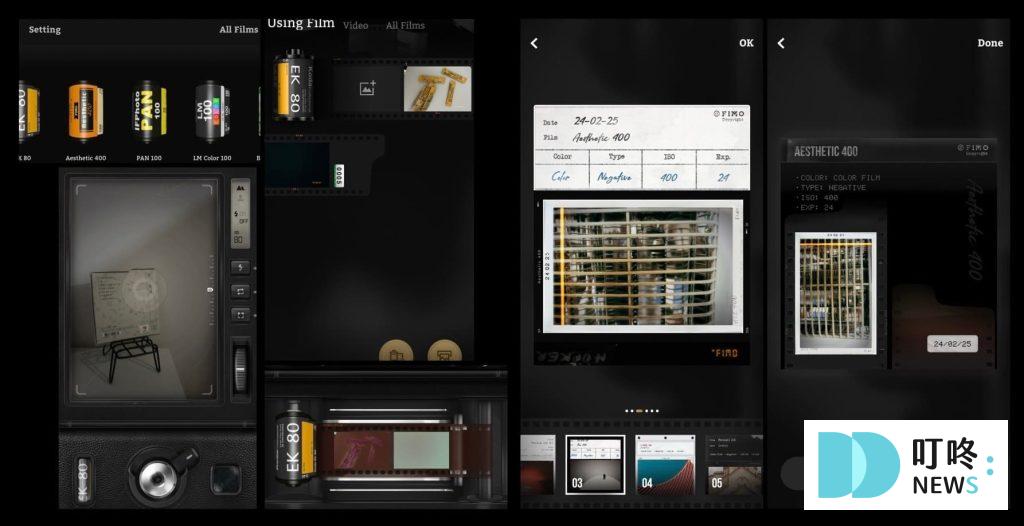This screenshot has width=1024, height=526.
Task: Tap the 24/02/25 date tag
Action: pyautogui.click(x=952, y=344)
